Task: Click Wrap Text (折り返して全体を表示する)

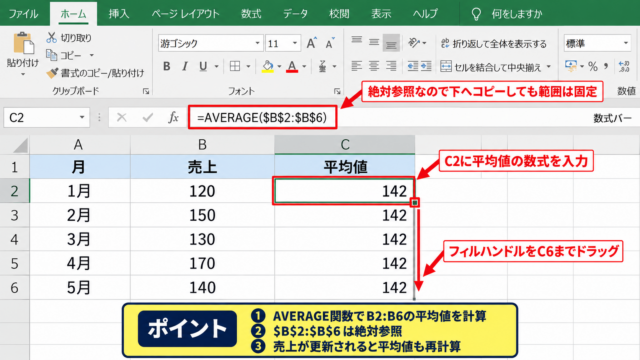Action: [x=493, y=44]
